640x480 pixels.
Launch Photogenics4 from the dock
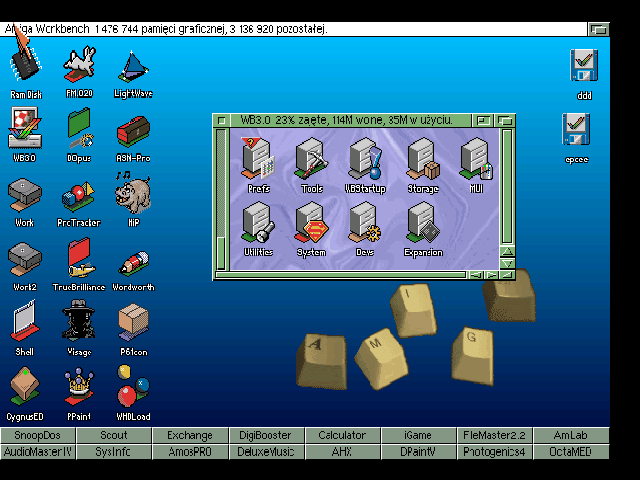coord(494,452)
